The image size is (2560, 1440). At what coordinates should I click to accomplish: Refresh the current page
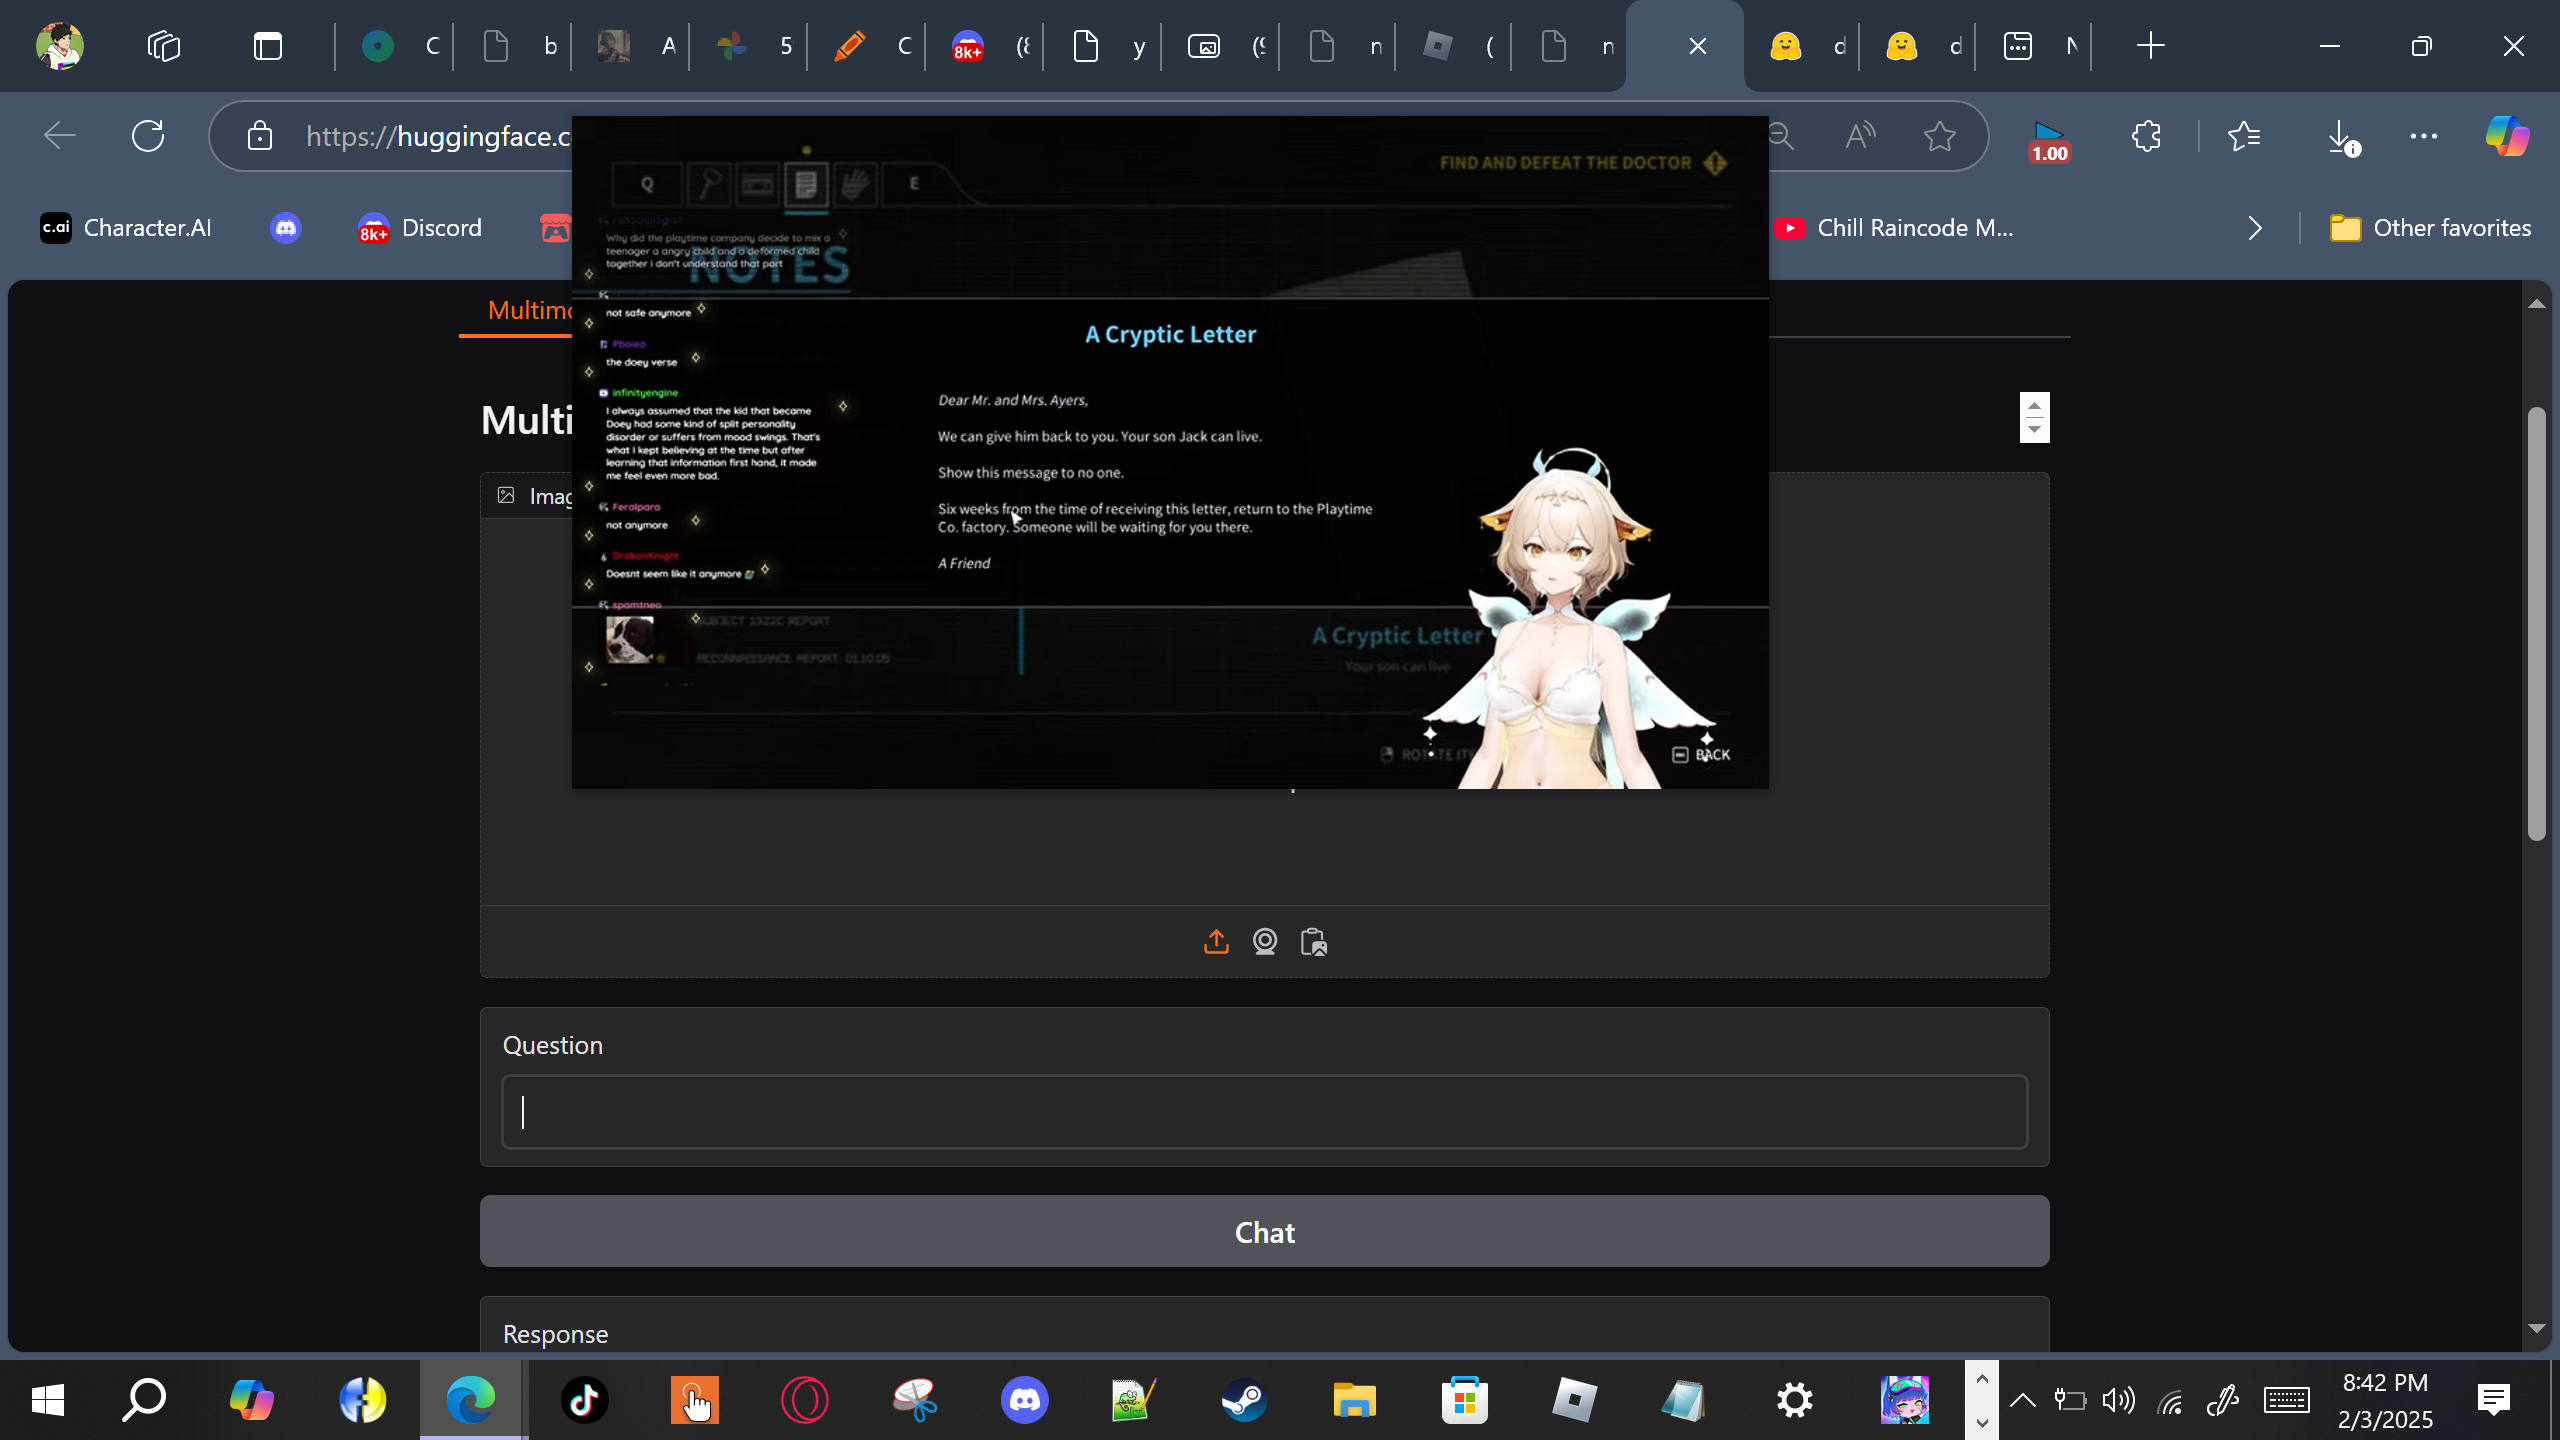[x=148, y=136]
